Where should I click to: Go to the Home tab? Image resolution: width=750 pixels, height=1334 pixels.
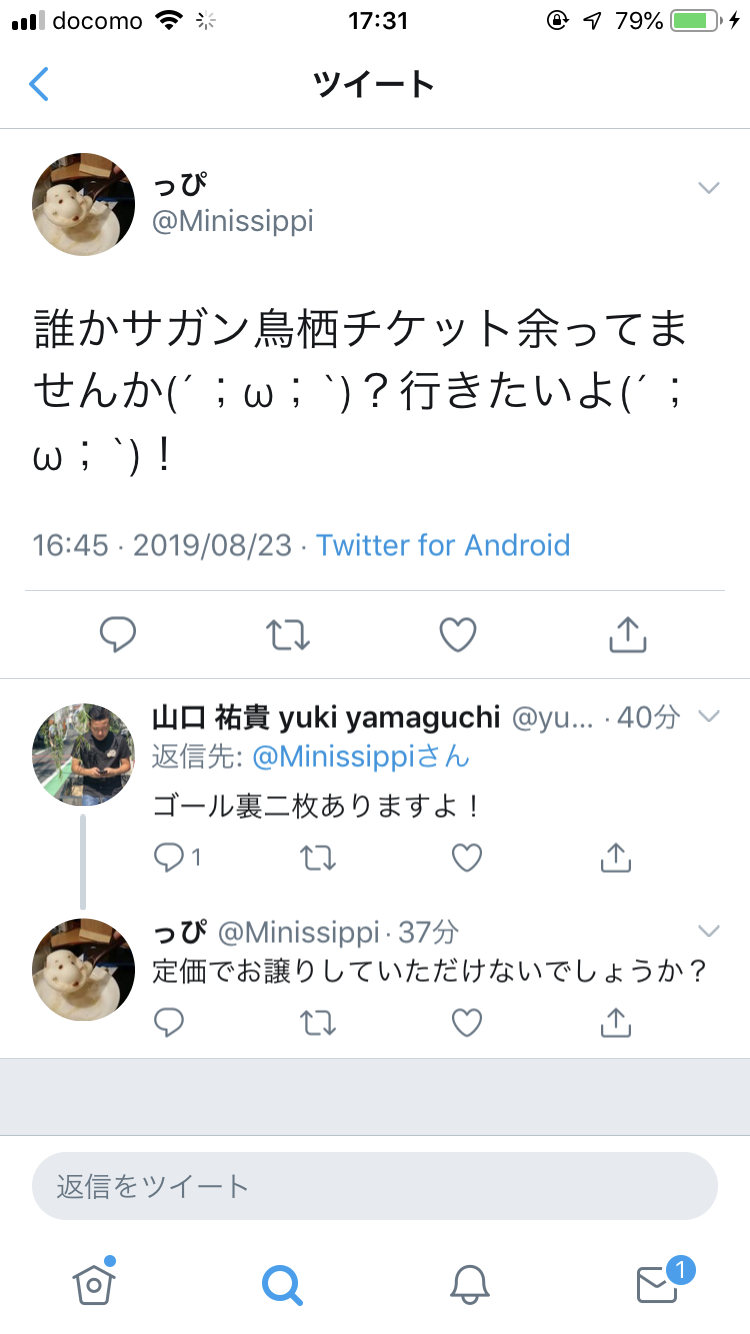pos(94,1284)
